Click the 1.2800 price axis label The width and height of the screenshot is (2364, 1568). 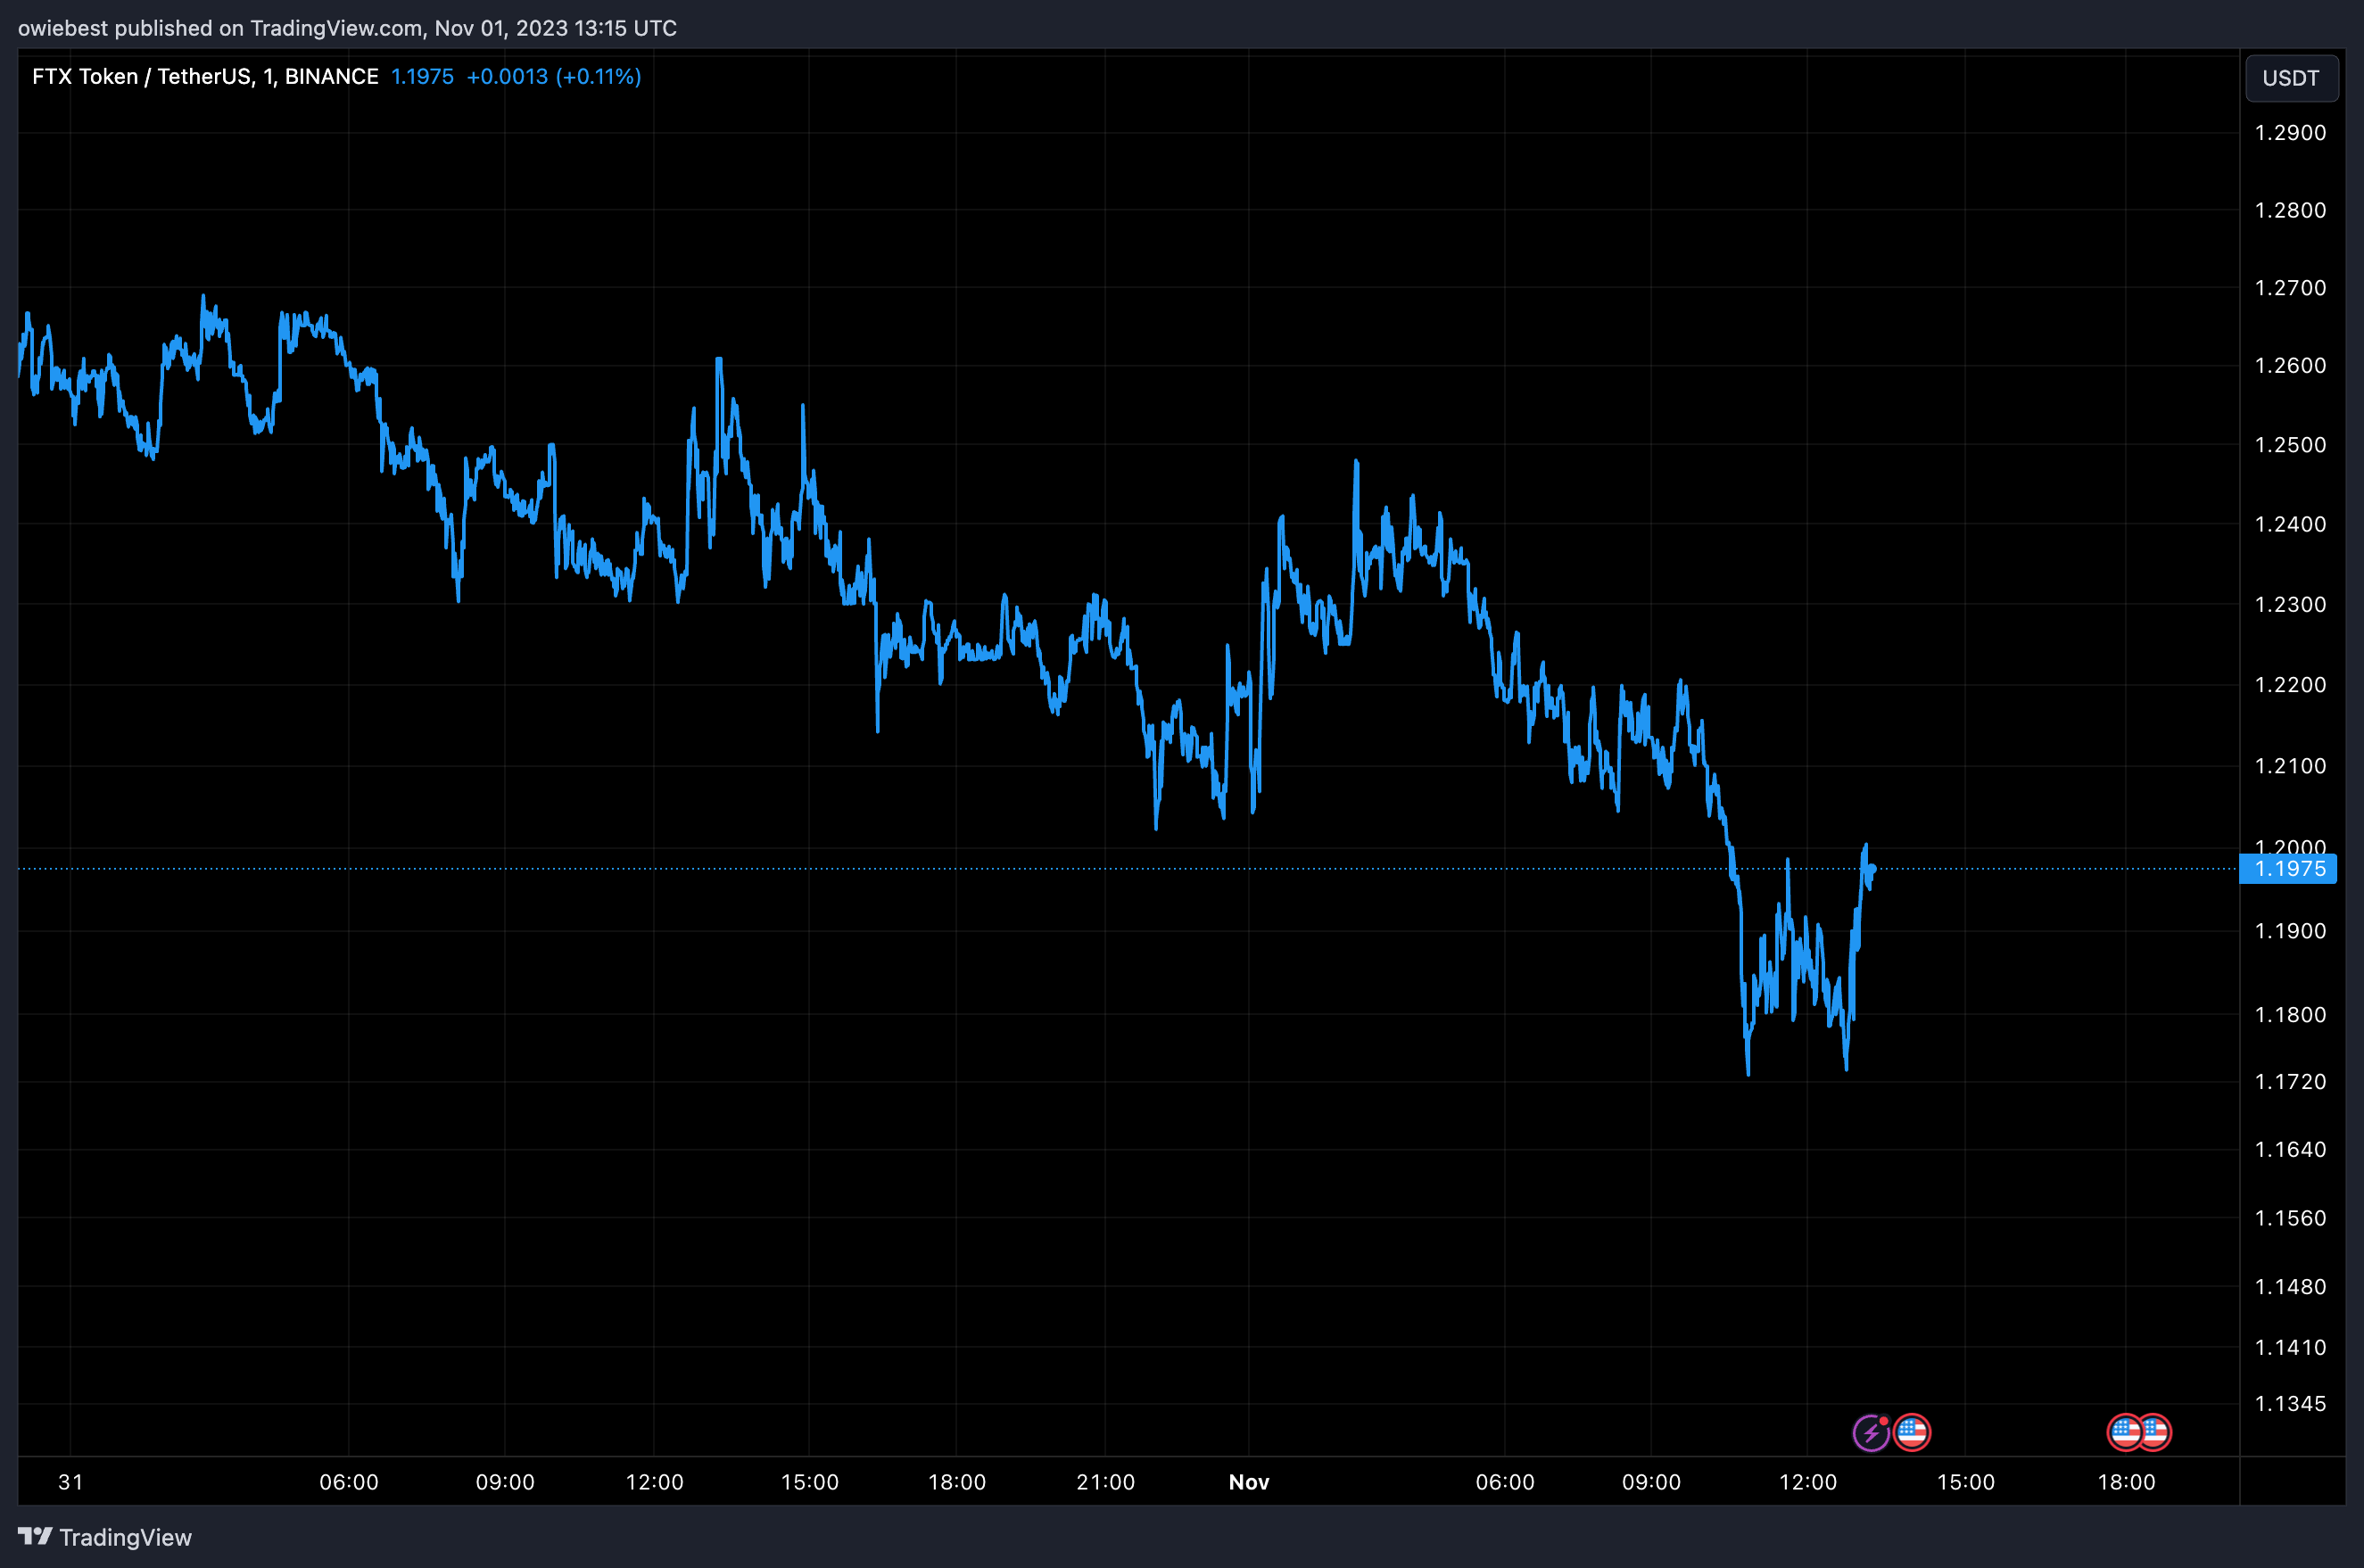point(2290,210)
